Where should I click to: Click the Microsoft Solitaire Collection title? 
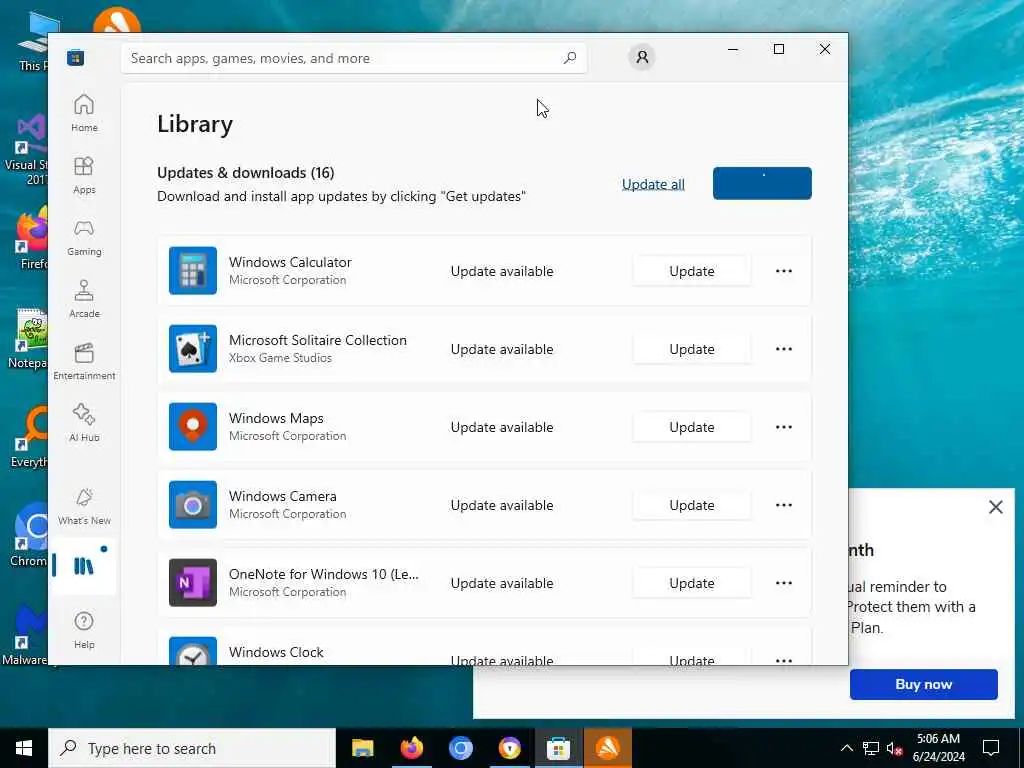[x=317, y=340]
